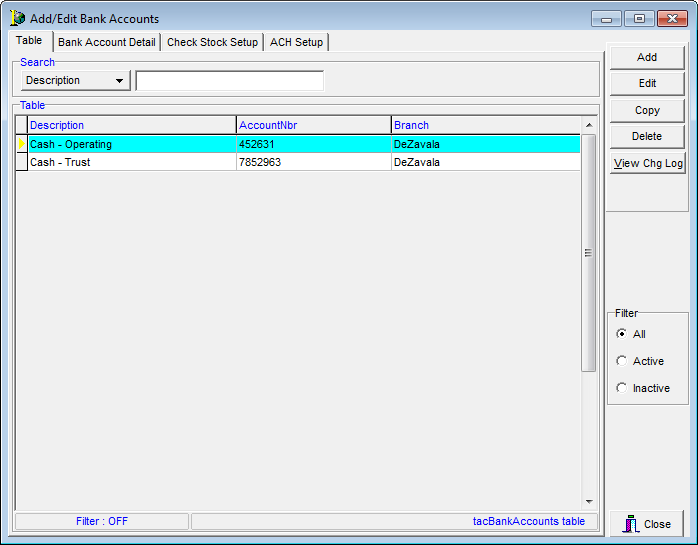Select the All filter radio button

tap(622, 334)
